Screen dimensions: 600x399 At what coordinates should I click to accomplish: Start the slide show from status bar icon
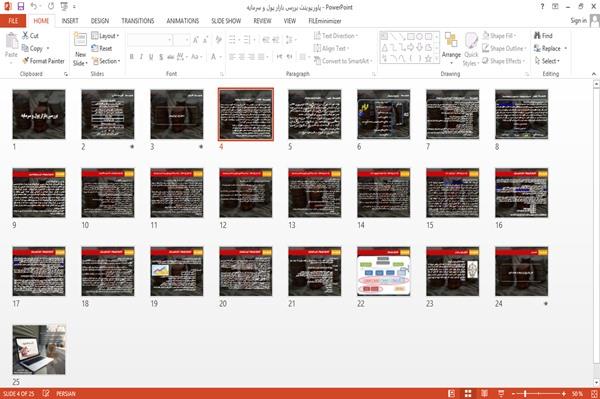(x=501, y=394)
